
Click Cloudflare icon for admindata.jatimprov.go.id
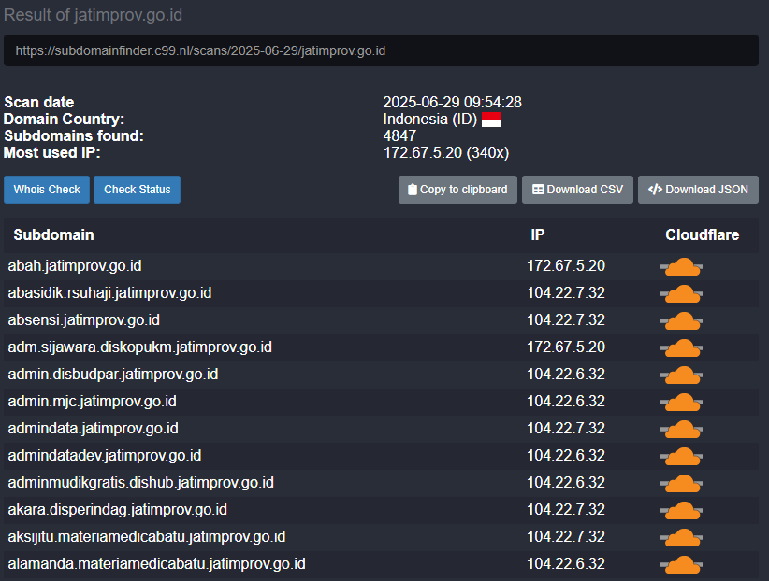point(682,429)
